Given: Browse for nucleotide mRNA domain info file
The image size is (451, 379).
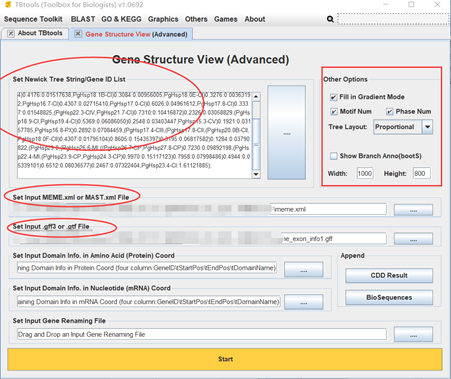Looking at the screenshot, I should click(x=304, y=302).
